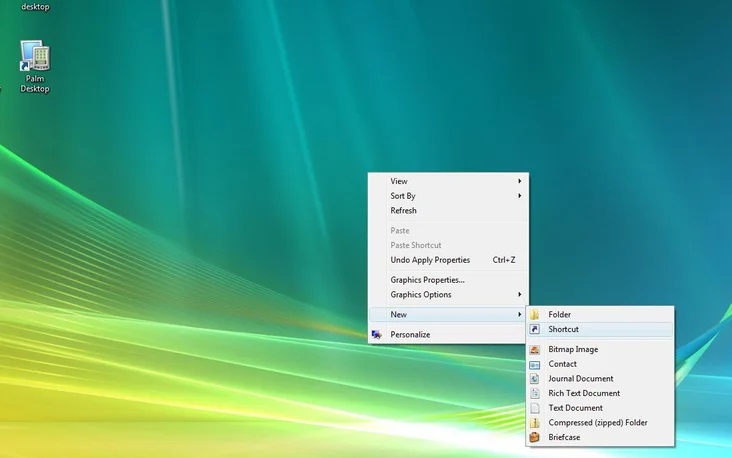Click the Contact card icon
This screenshot has width=732, height=458.
[x=535, y=364]
